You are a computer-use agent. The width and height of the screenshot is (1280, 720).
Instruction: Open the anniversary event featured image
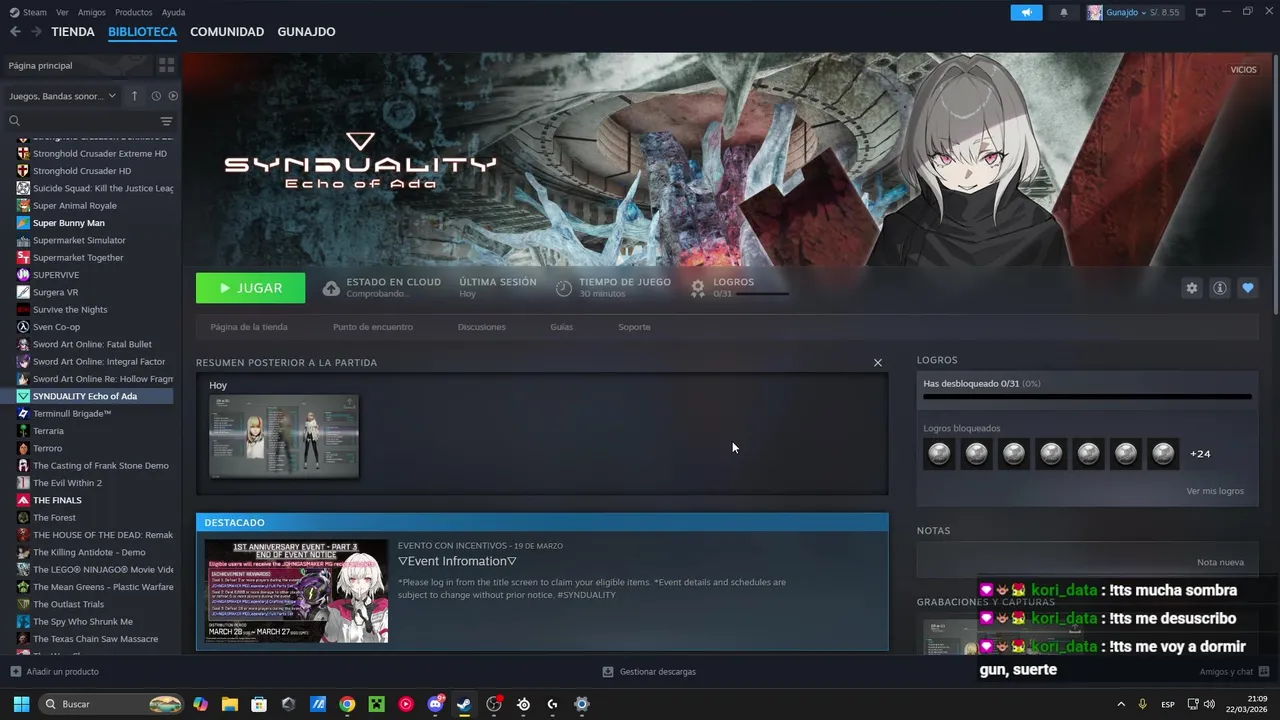[x=296, y=591]
